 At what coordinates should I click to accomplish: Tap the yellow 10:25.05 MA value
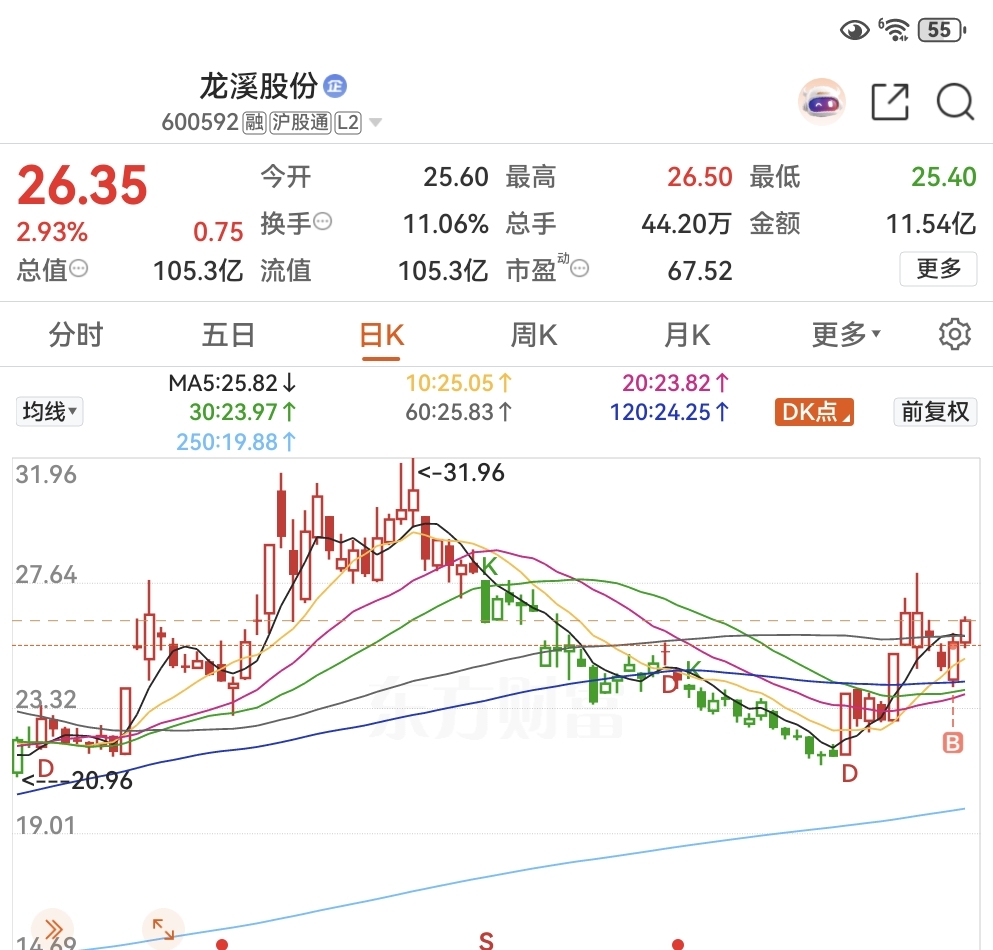point(459,383)
